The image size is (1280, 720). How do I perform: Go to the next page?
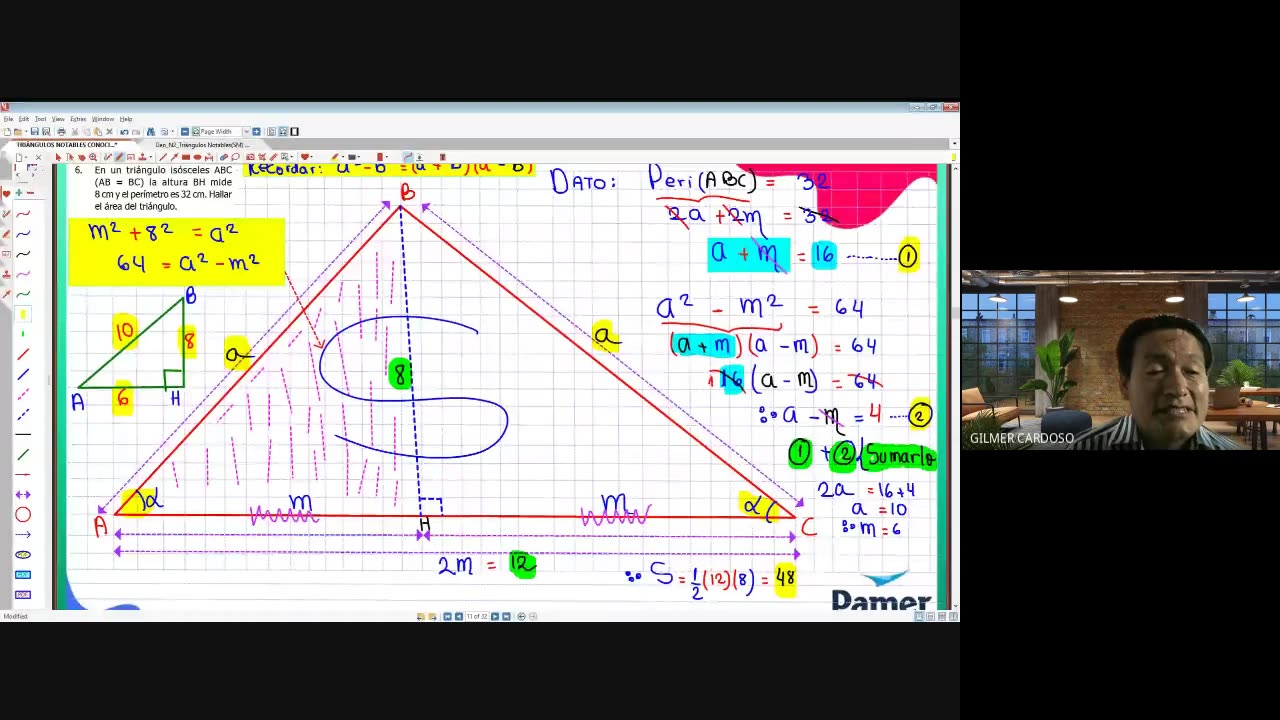(495, 616)
